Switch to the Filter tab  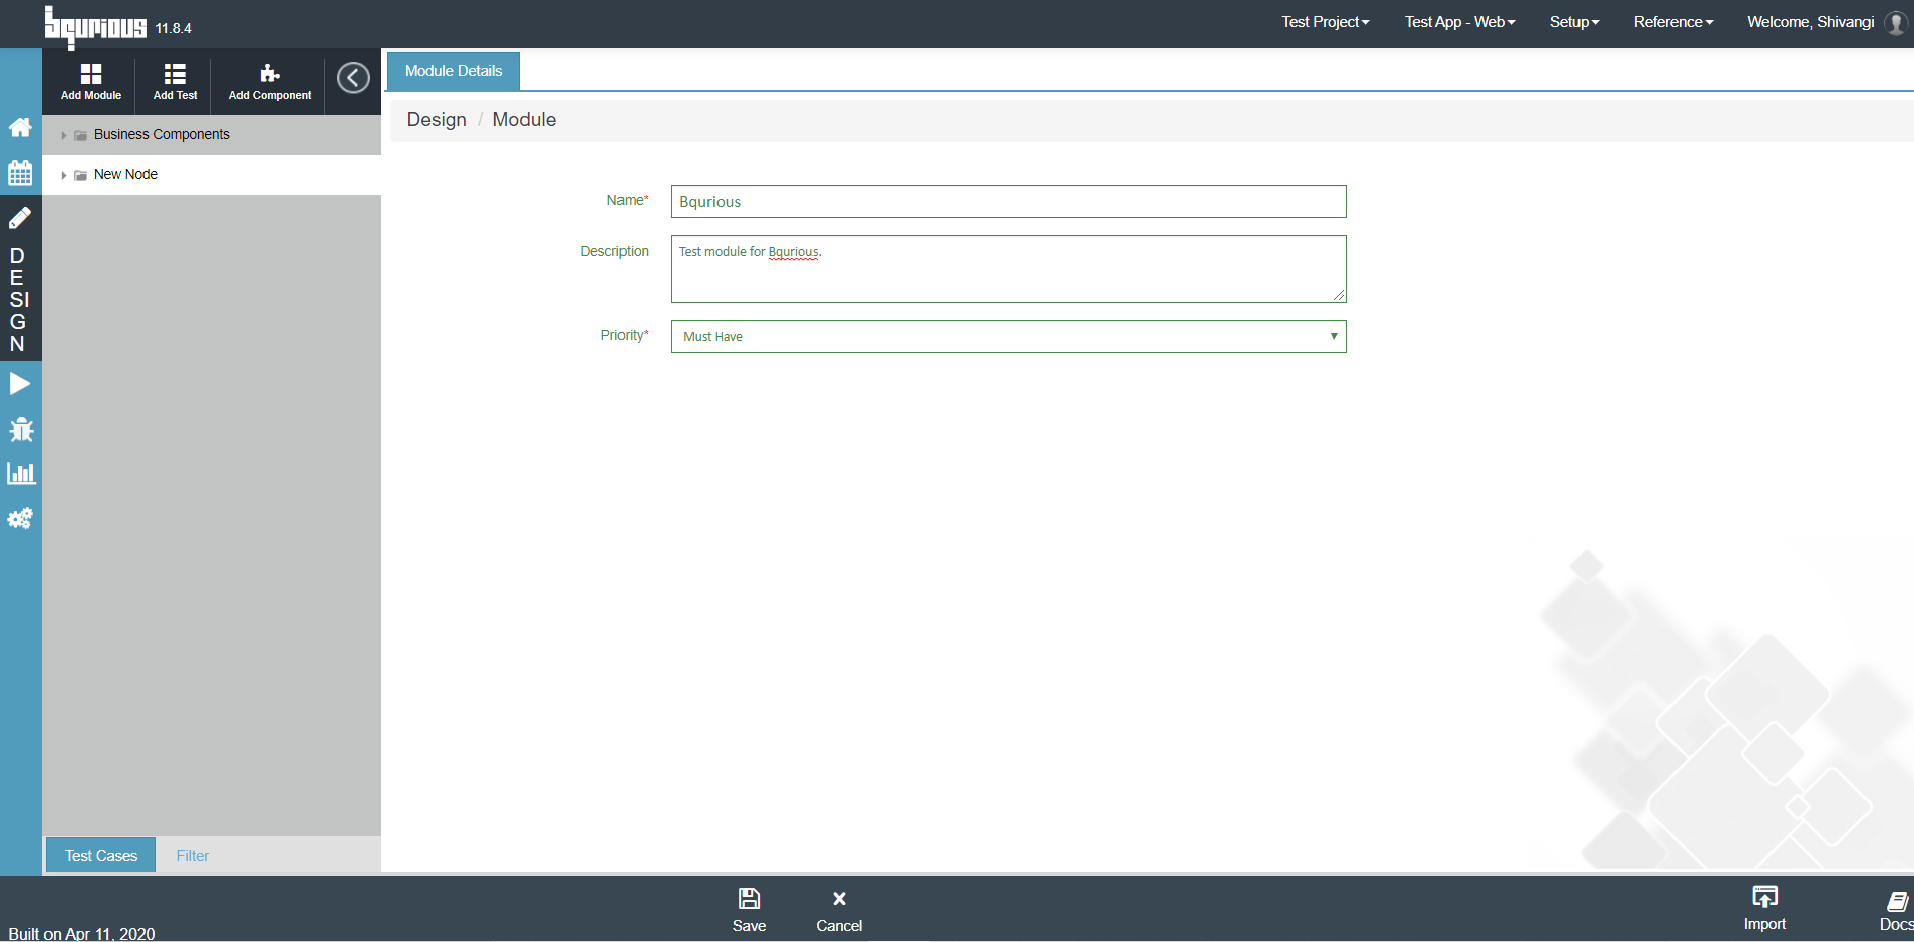(193, 855)
